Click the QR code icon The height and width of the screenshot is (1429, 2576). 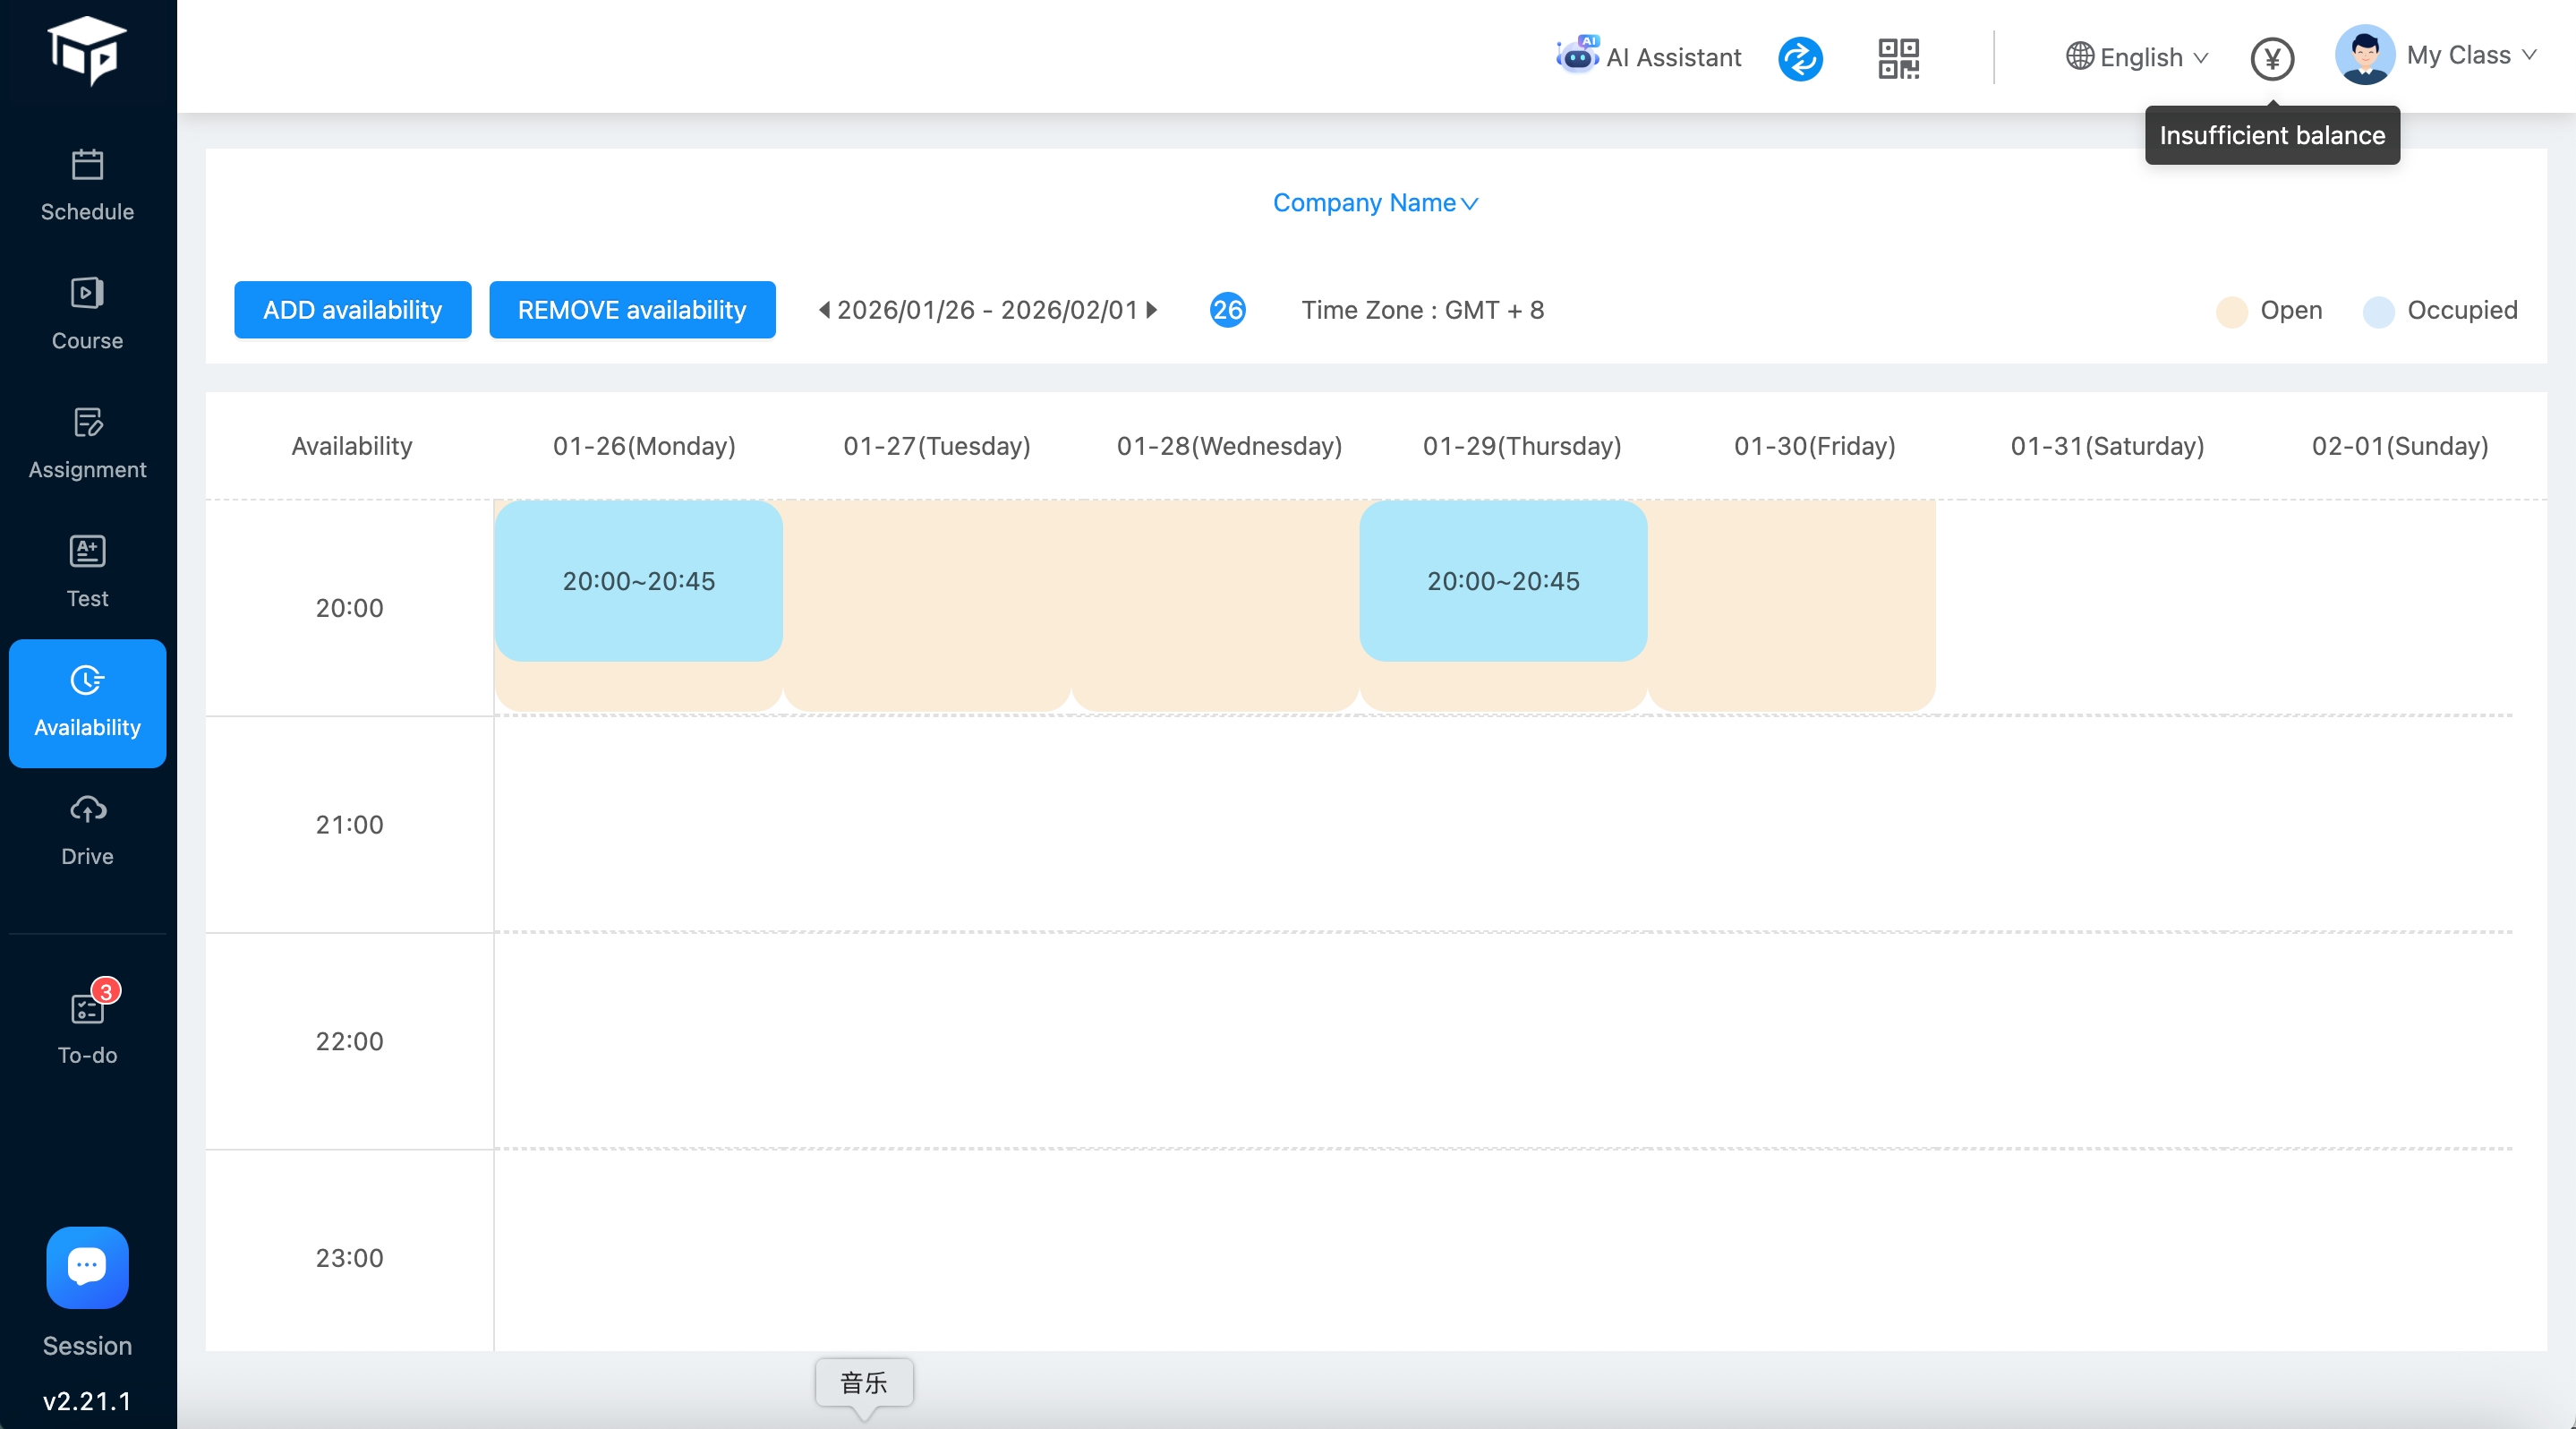(x=1897, y=58)
